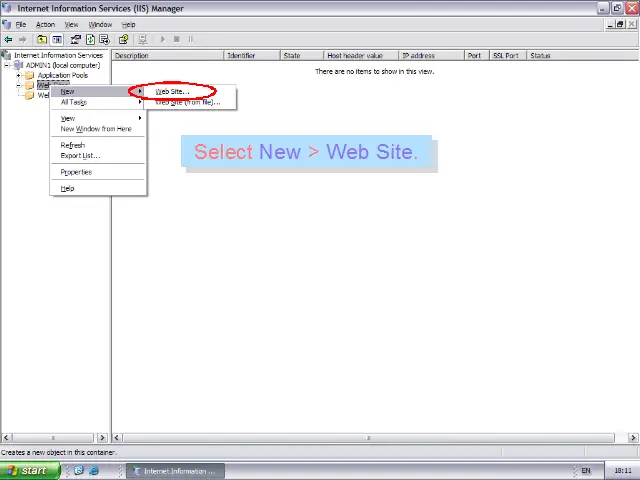
Task: Choose Help in context menu
Action: click(x=98, y=189)
